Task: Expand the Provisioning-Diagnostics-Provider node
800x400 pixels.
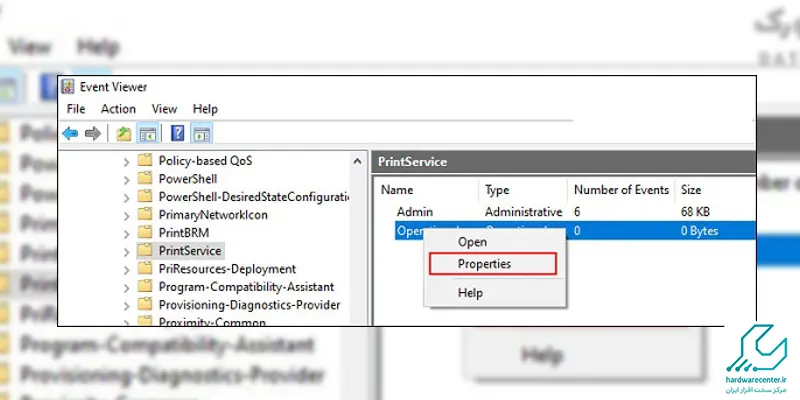Action: click(127, 306)
